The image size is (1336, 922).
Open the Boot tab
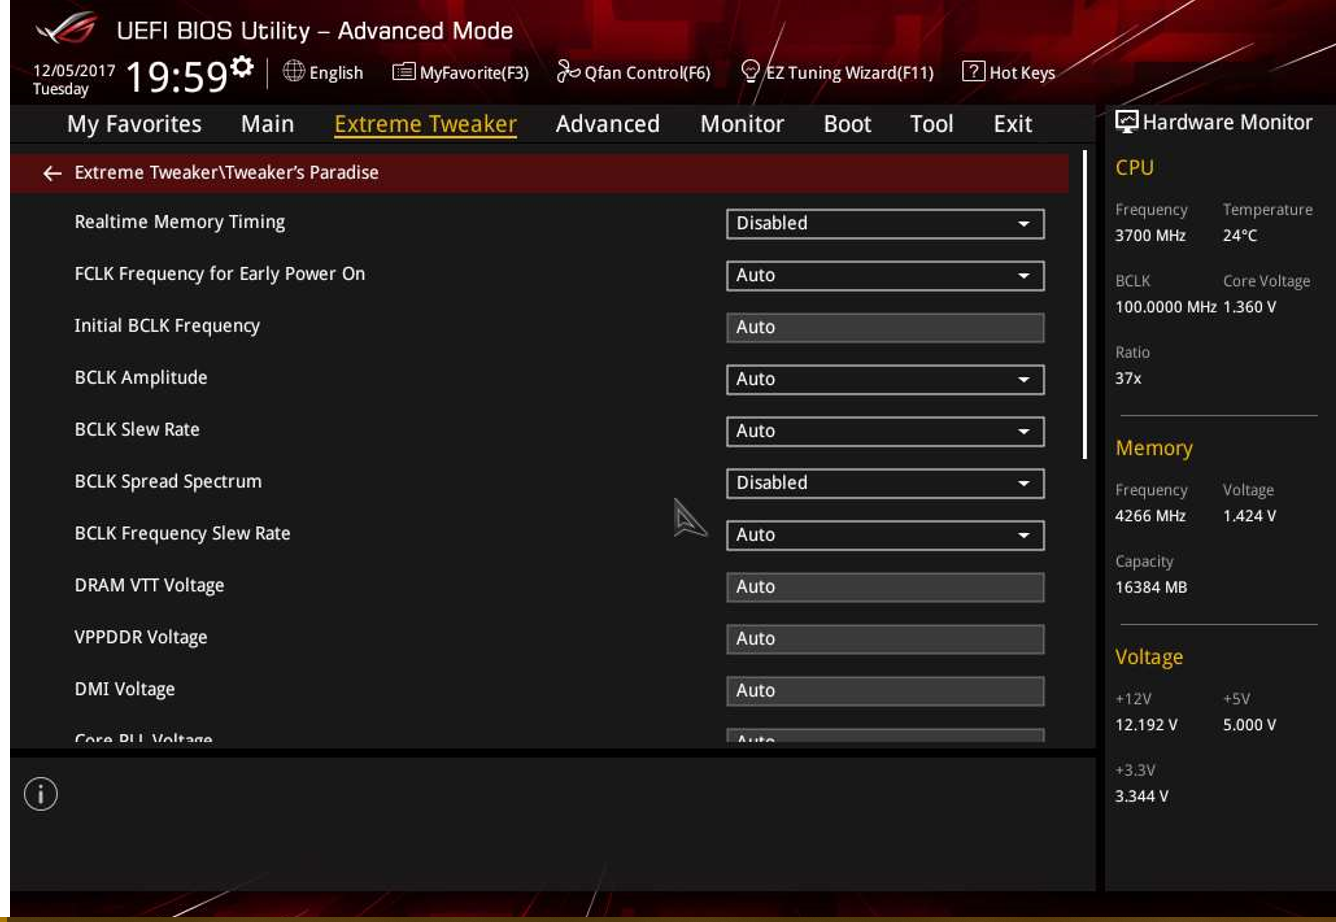(x=848, y=124)
